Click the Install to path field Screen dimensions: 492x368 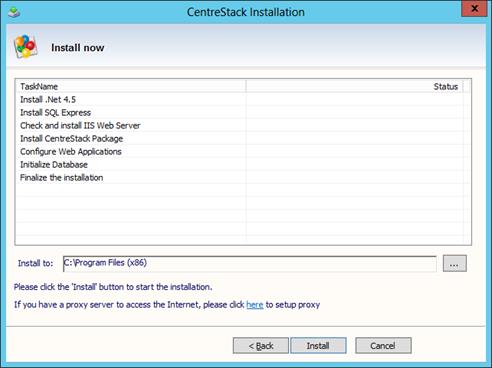[x=250, y=263]
